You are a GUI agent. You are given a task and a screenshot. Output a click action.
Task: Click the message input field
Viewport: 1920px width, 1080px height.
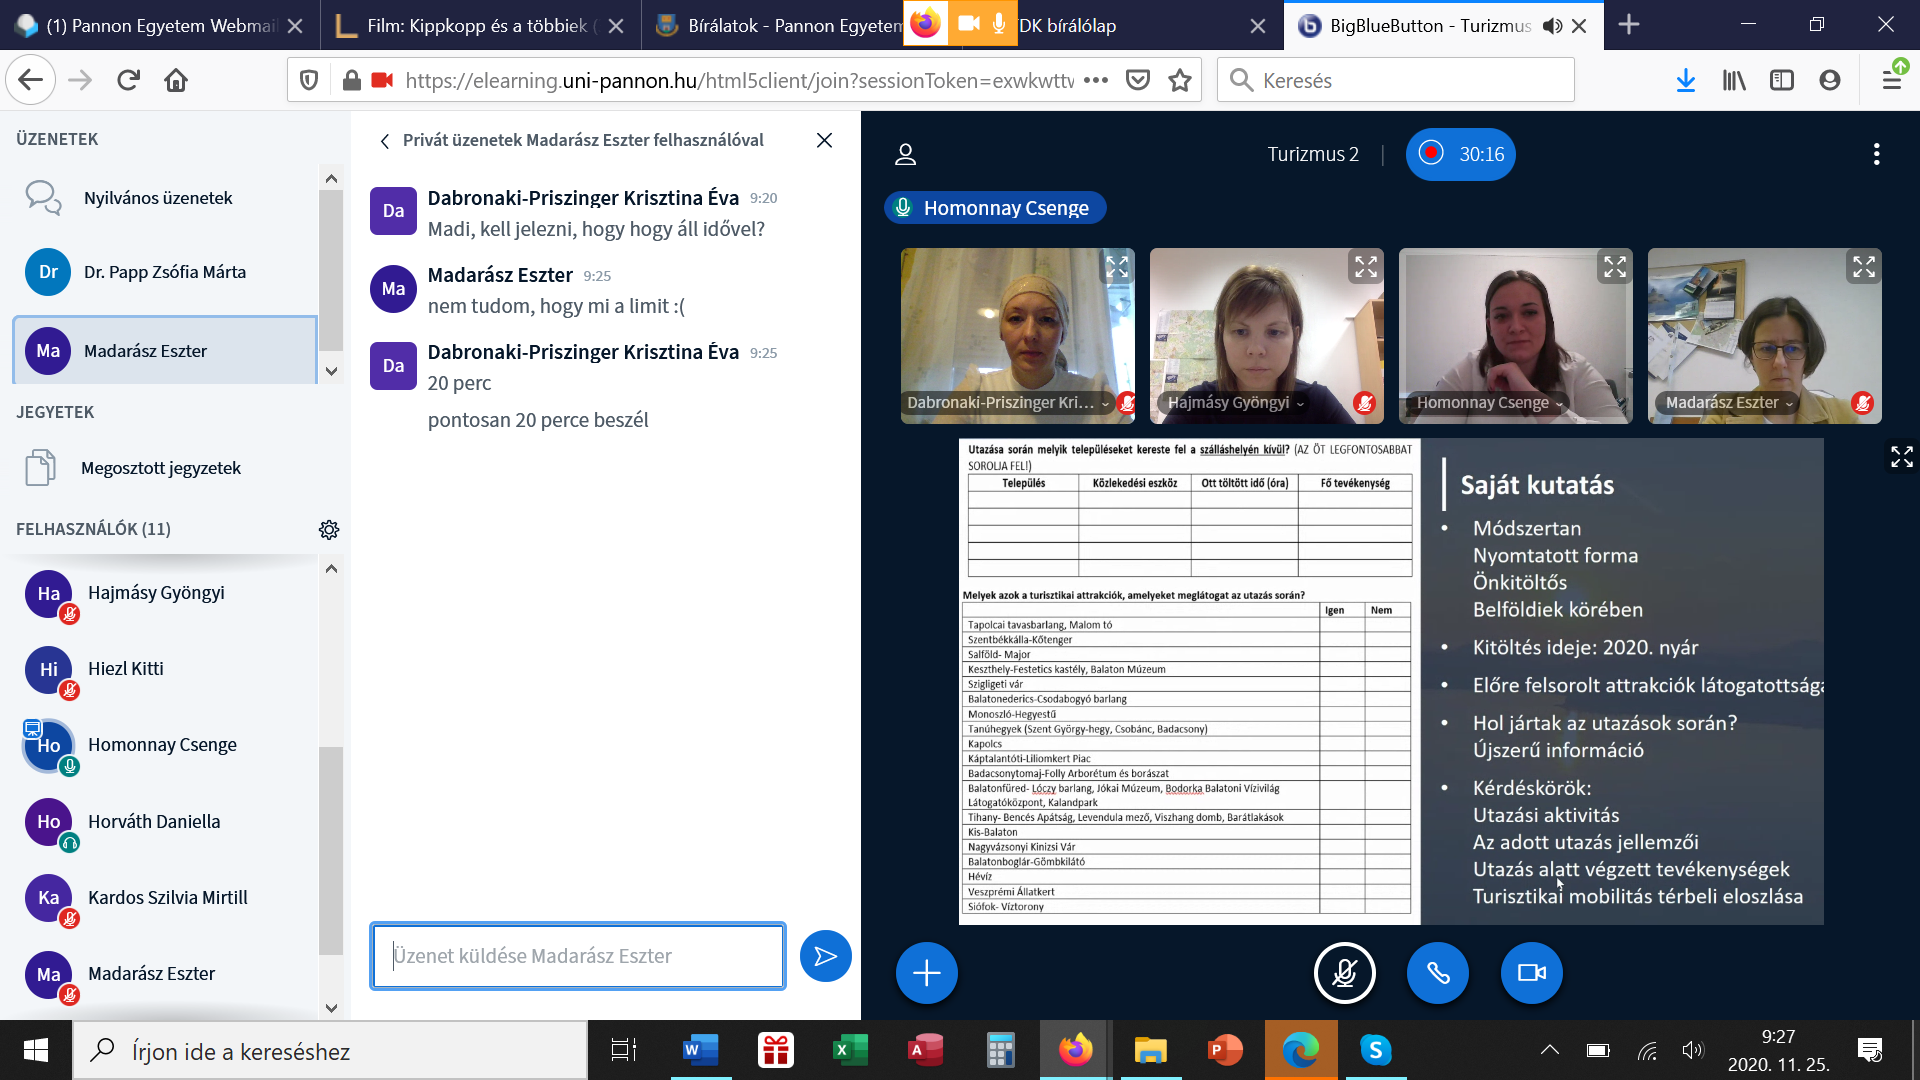pyautogui.click(x=577, y=956)
